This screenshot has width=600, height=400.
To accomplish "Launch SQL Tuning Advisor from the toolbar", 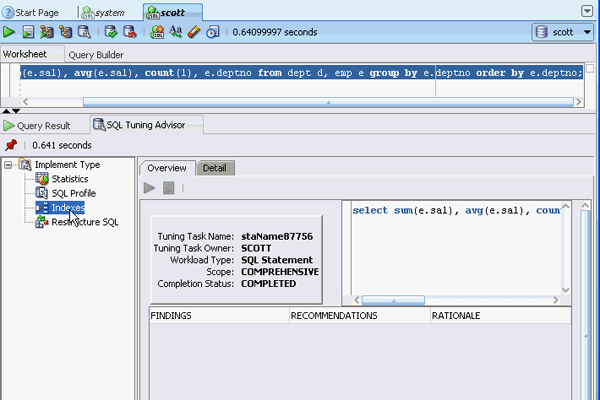I will pyautogui.click(x=84, y=32).
